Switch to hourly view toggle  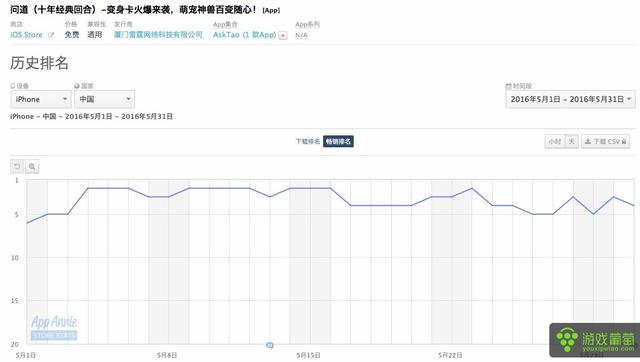[555, 141]
